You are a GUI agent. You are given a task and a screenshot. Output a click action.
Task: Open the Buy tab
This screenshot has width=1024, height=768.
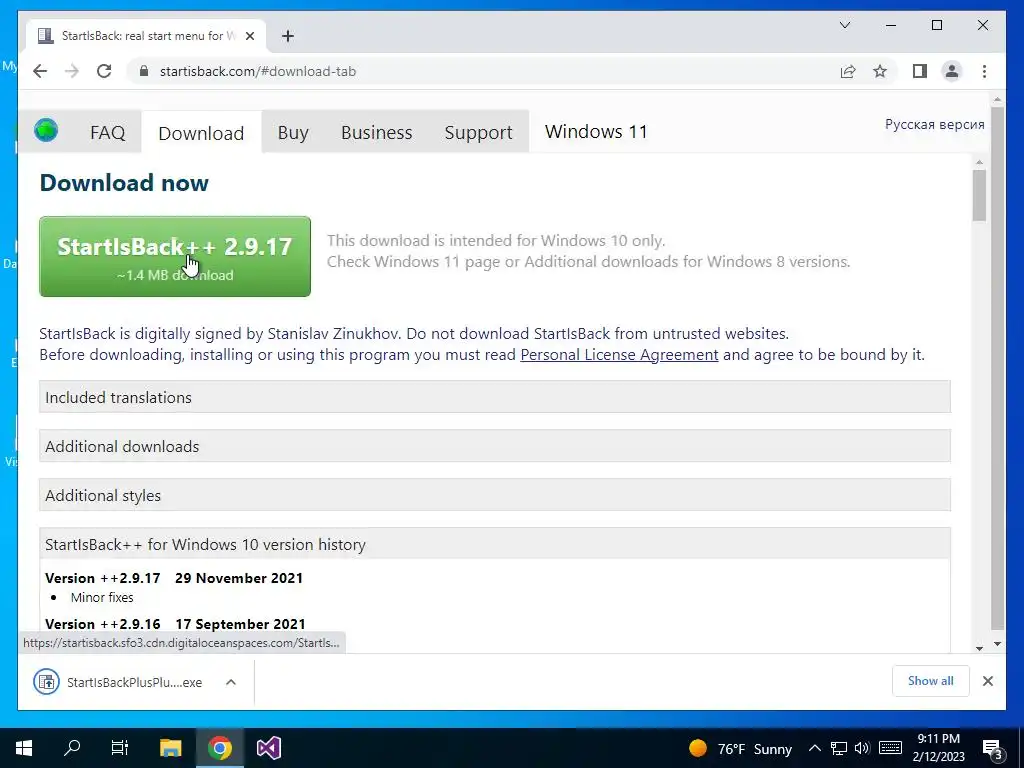coord(293,133)
